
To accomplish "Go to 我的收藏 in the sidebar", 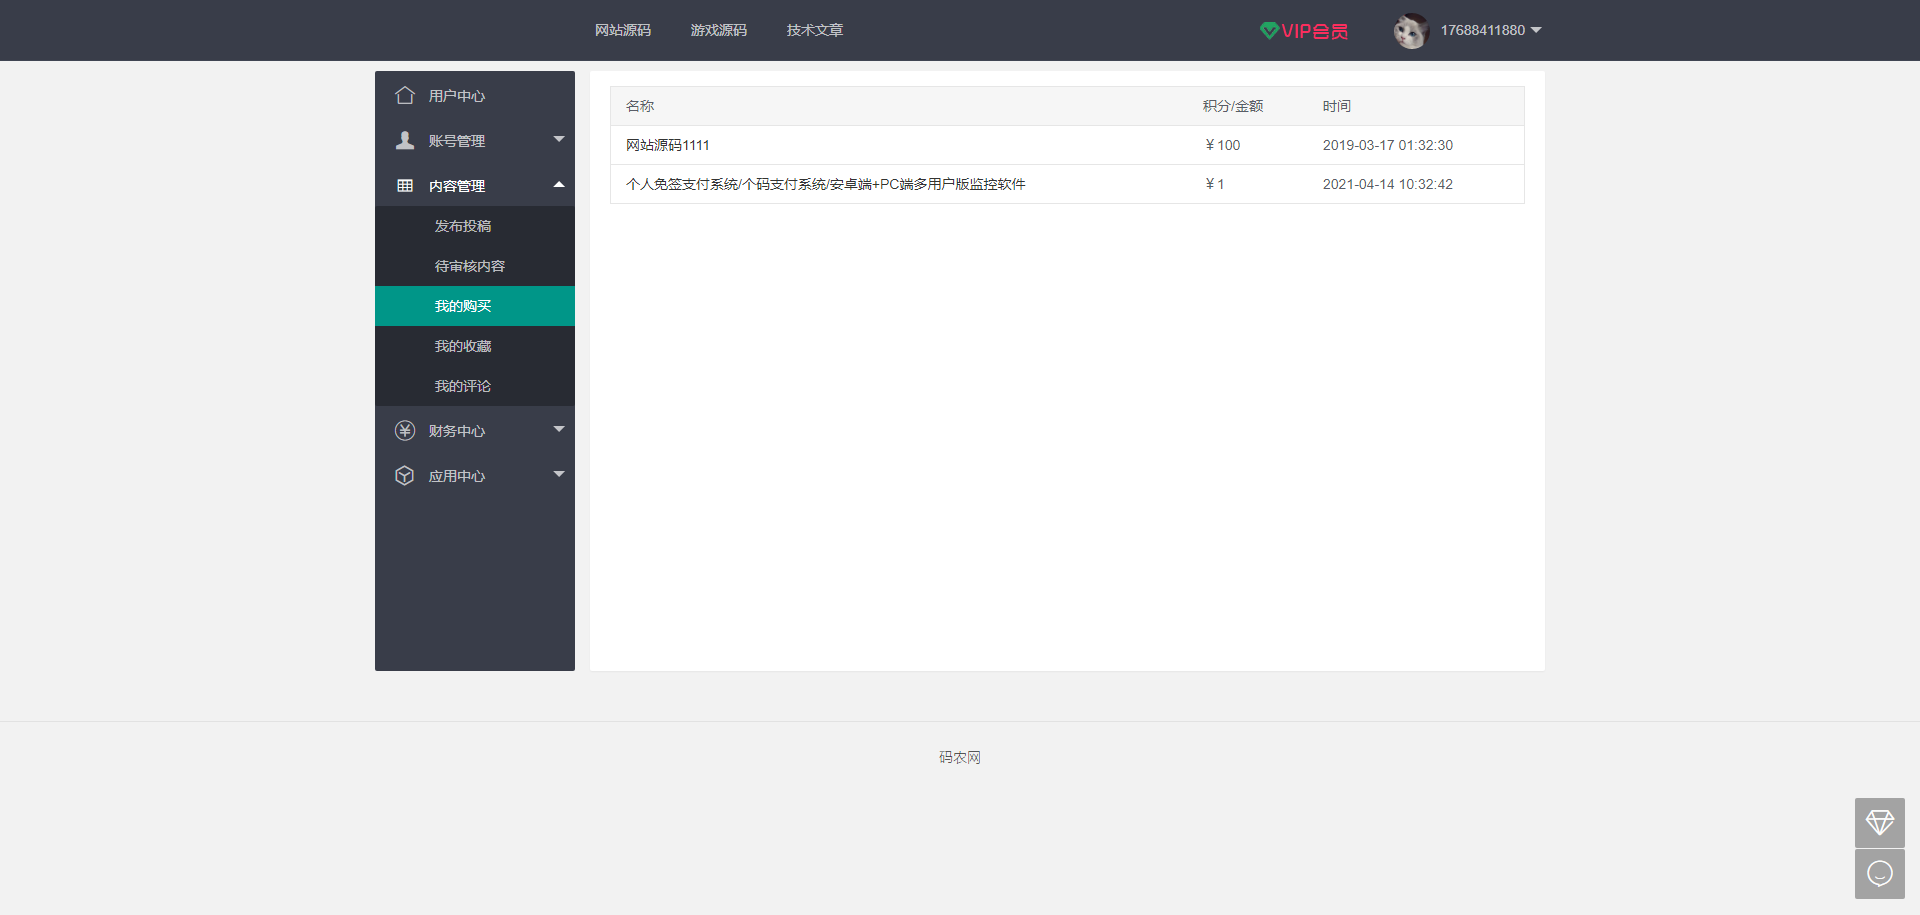I will [463, 346].
